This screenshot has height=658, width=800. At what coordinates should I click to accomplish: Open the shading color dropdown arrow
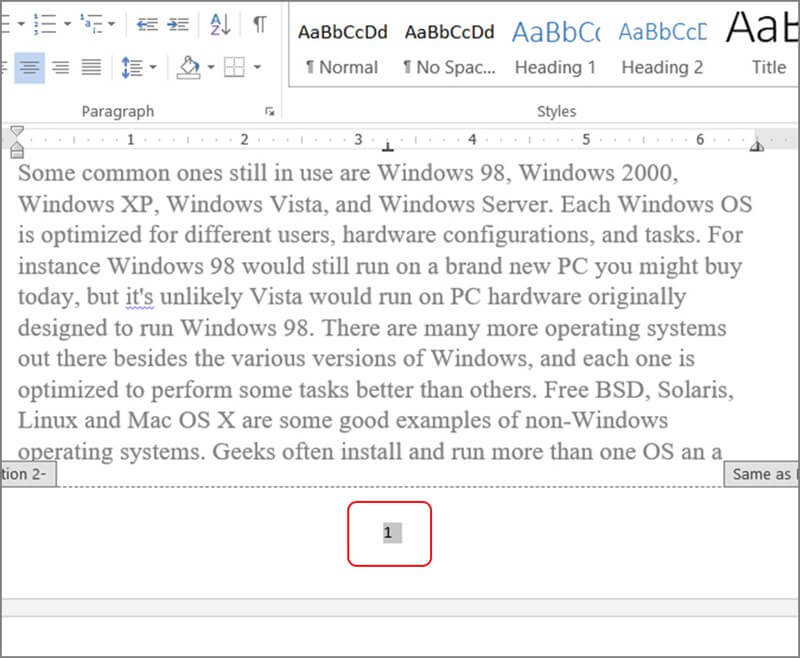click(x=211, y=67)
